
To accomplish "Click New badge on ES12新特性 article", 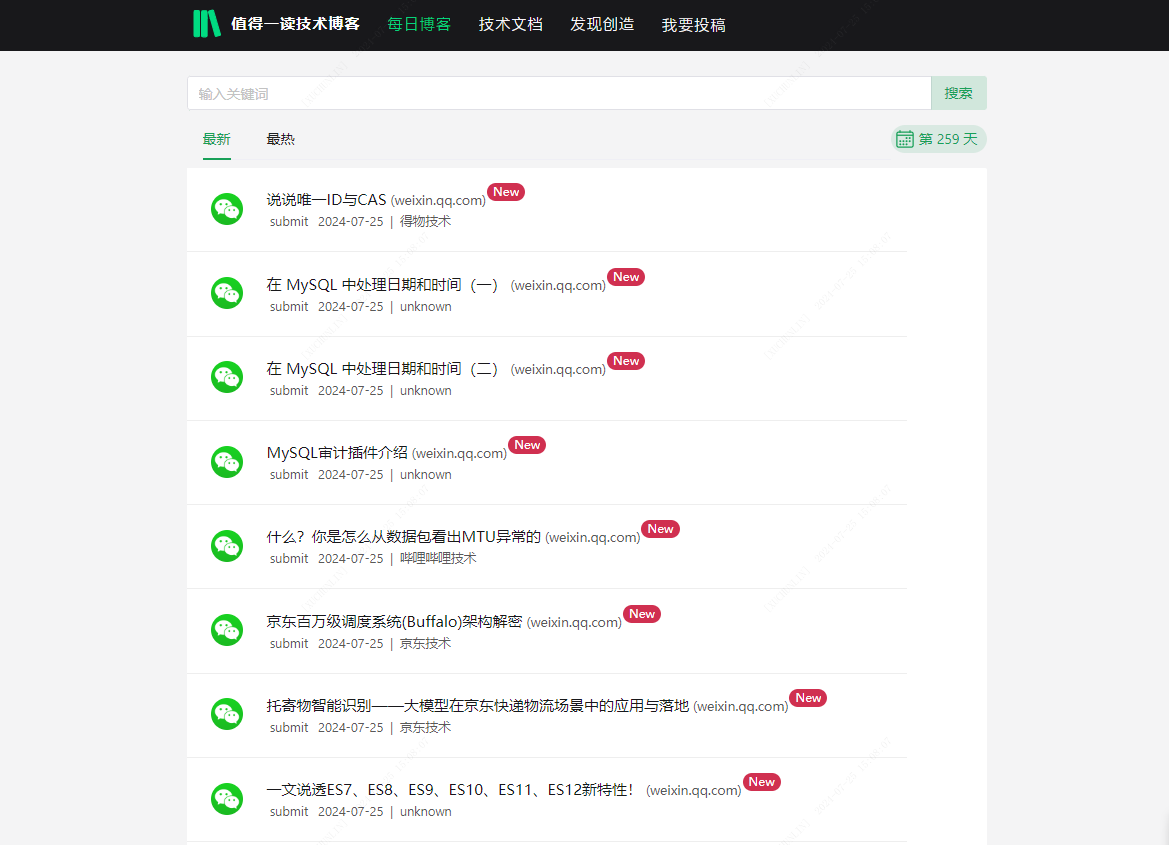I will pos(761,782).
